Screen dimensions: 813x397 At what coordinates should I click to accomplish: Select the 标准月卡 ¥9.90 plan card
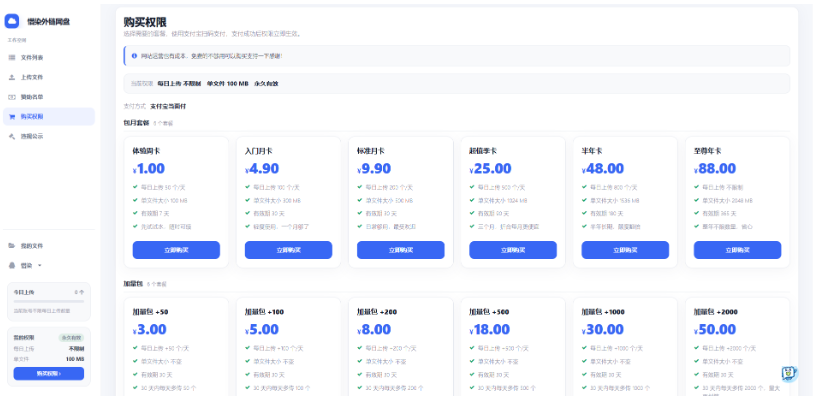[x=401, y=202]
